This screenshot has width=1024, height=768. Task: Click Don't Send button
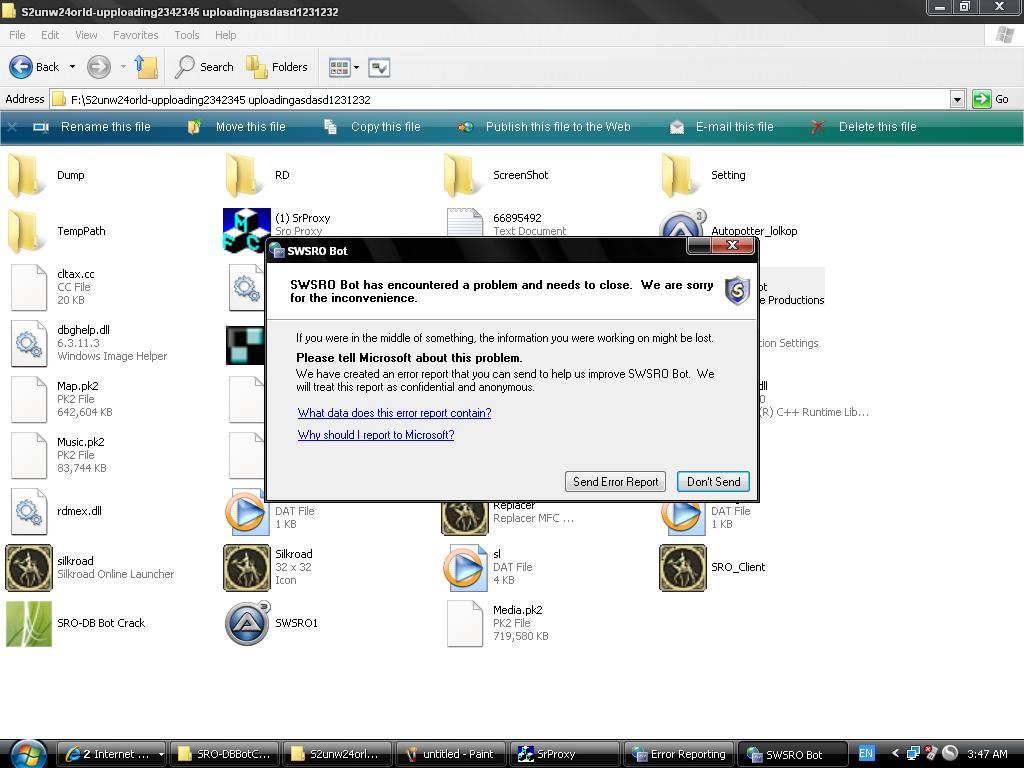713,482
